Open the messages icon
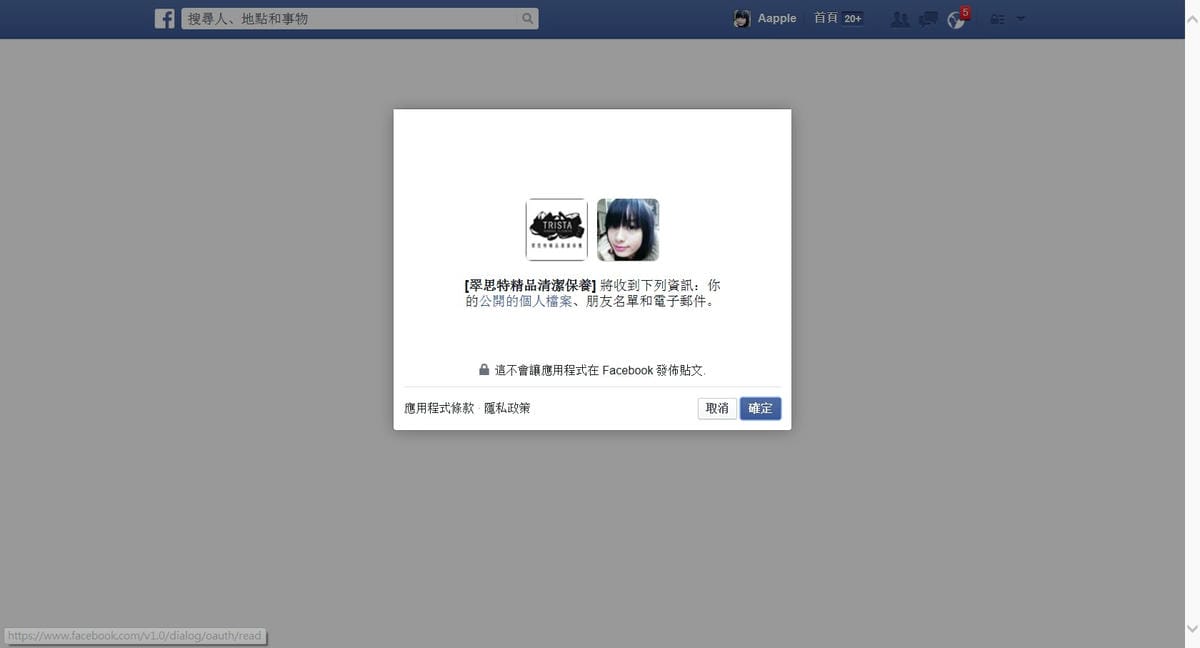Screen dimensions: 1200x648 coord(928,18)
